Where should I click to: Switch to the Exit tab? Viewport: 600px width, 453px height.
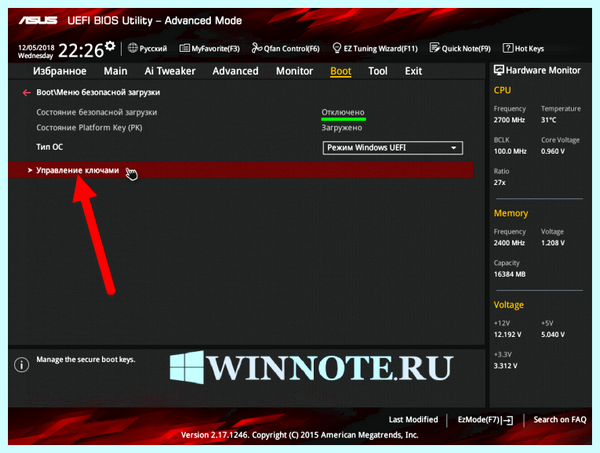pyautogui.click(x=413, y=71)
